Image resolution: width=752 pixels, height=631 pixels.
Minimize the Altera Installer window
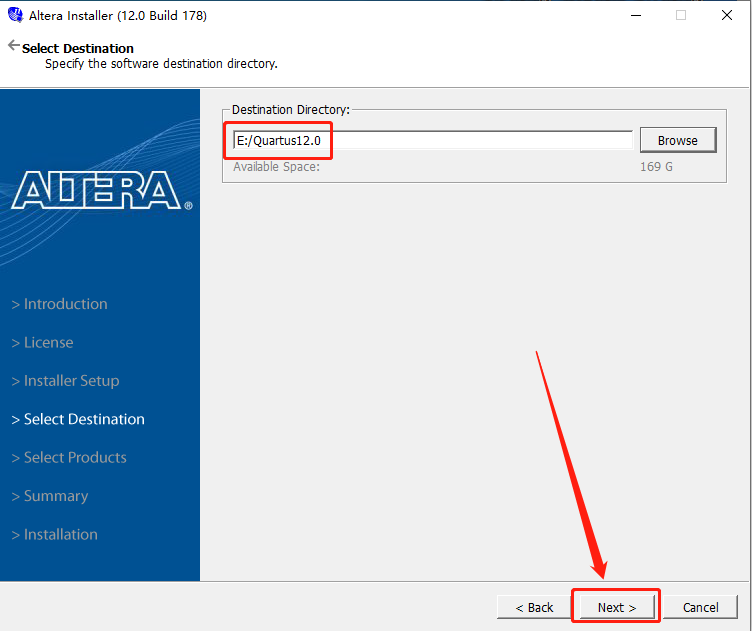tap(636, 15)
